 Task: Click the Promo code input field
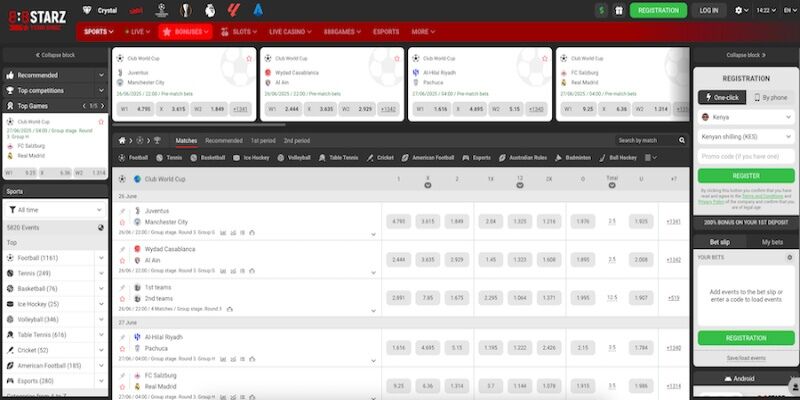[746, 156]
